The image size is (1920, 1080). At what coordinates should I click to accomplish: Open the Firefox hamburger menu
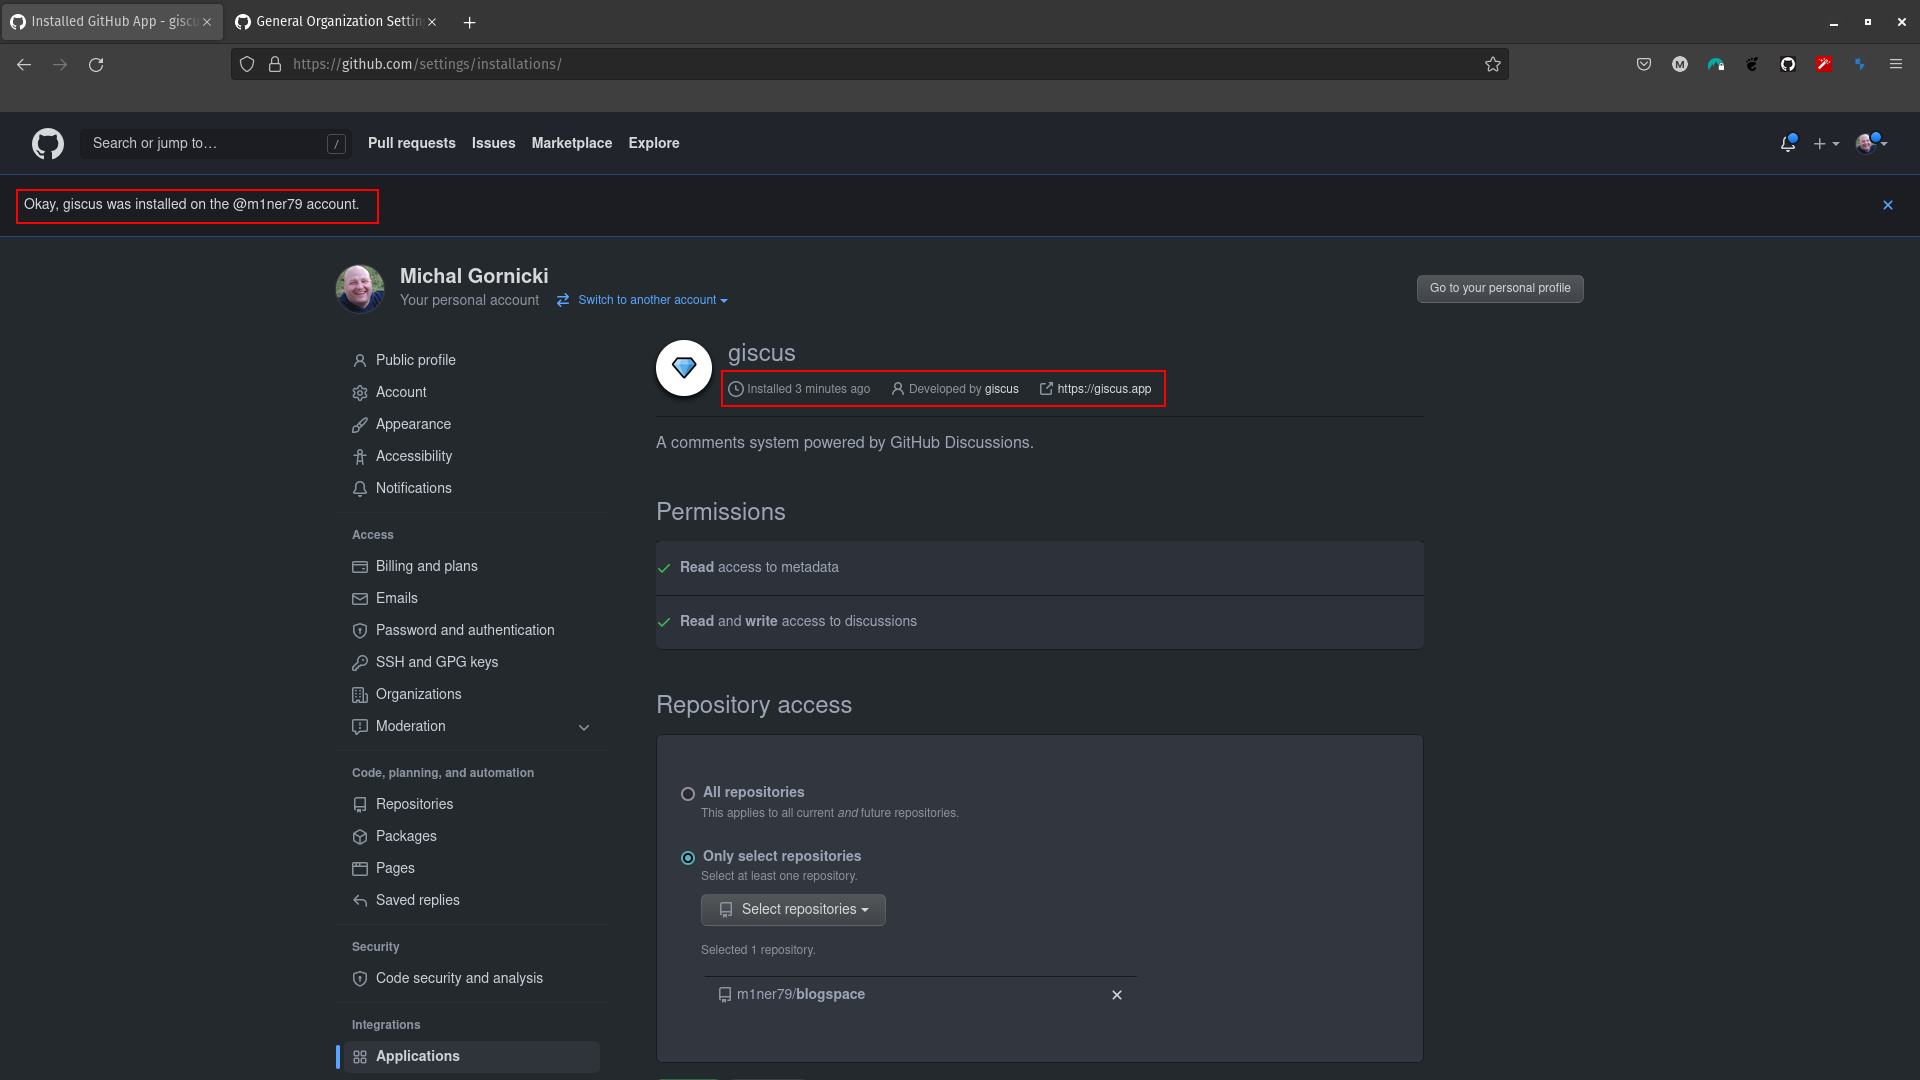[x=1895, y=64]
